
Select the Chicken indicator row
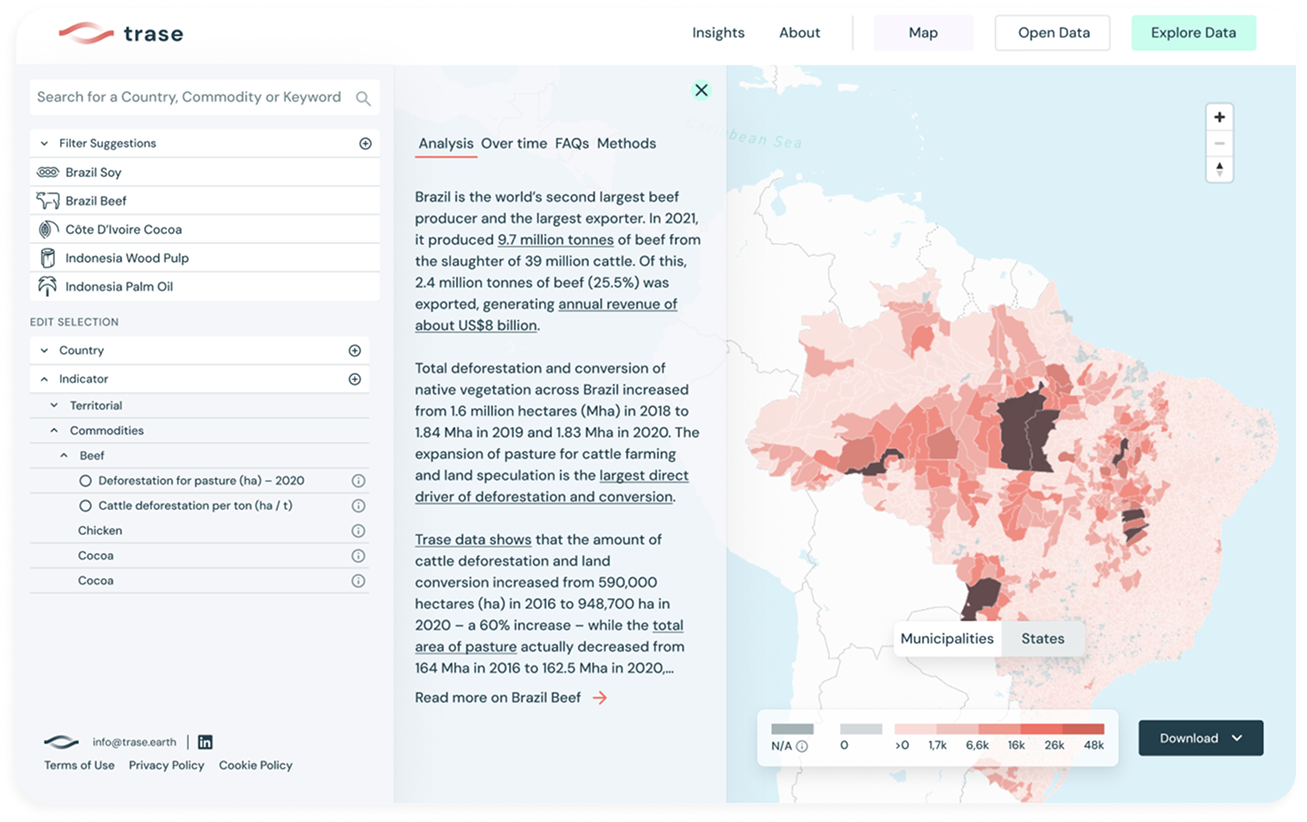pyautogui.click(x=199, y=531)
